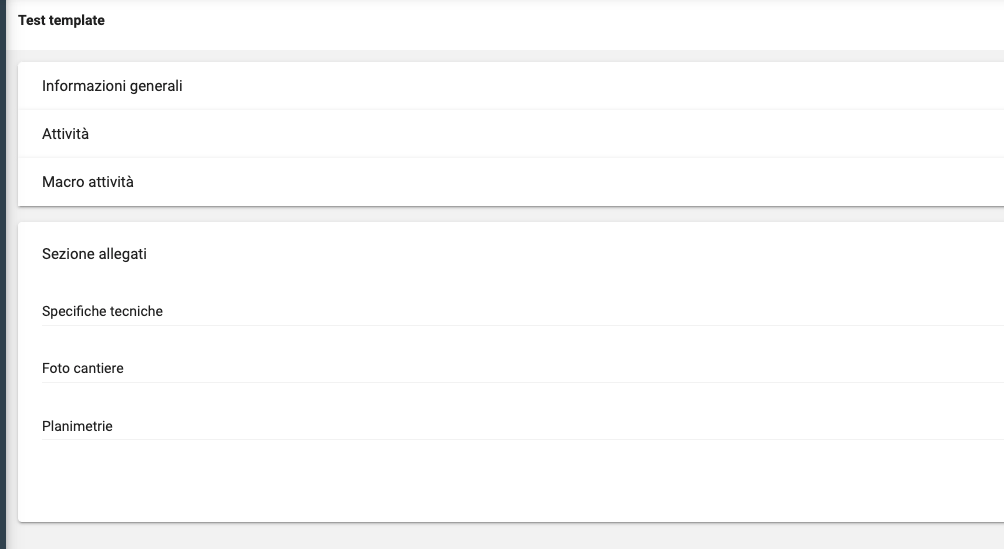
Task: Click the gray gap between the two cards
Action: click(x=500, y=214)
